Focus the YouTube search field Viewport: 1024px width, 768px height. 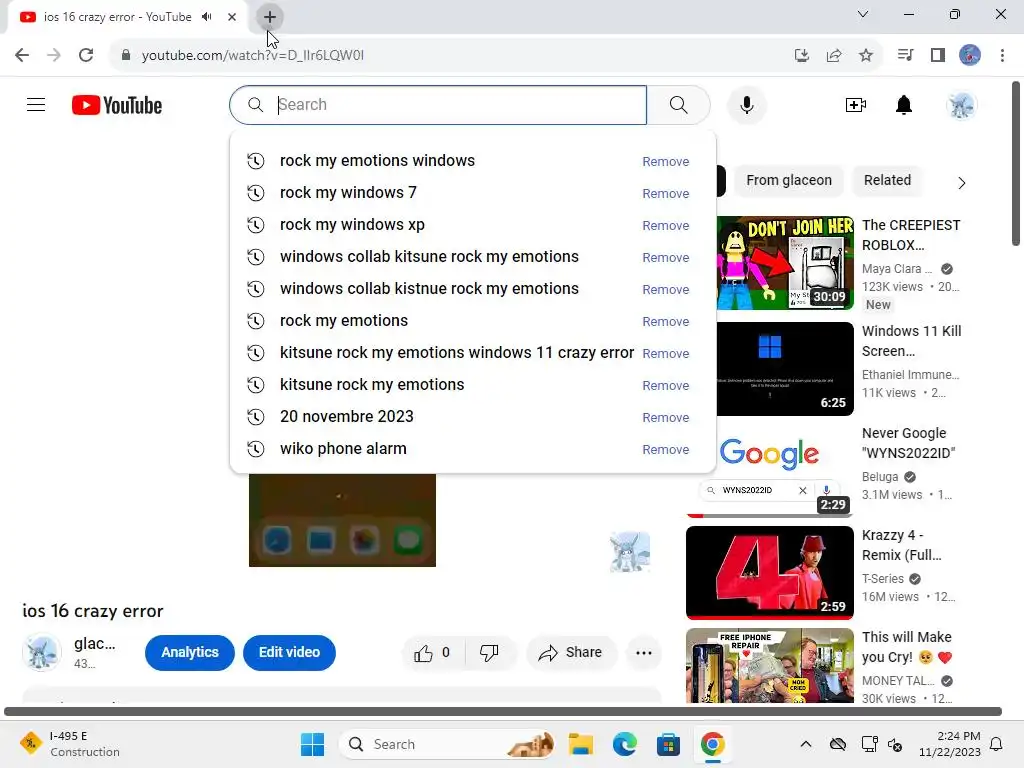pos(438,105)
